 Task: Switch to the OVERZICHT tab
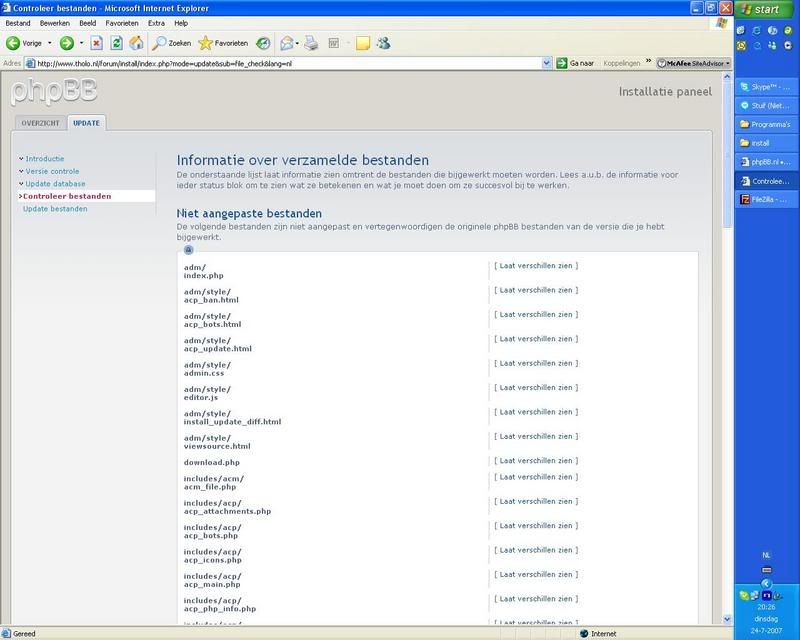click(x=41, y=123)
